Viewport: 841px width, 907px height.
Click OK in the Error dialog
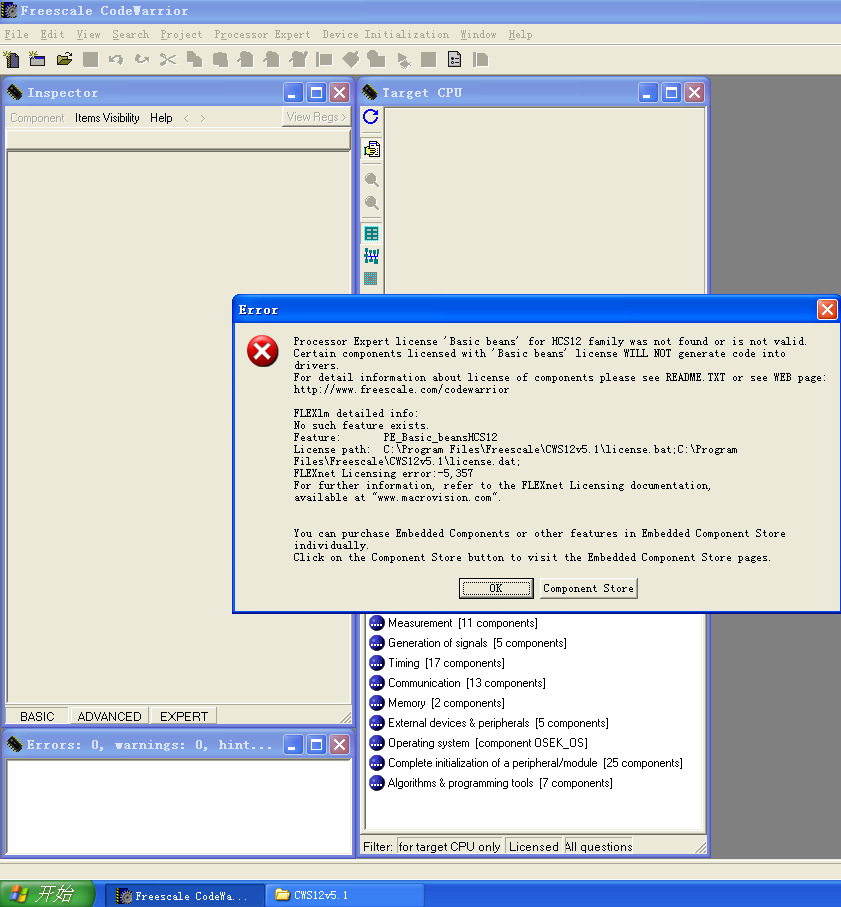tap(496, 588)
